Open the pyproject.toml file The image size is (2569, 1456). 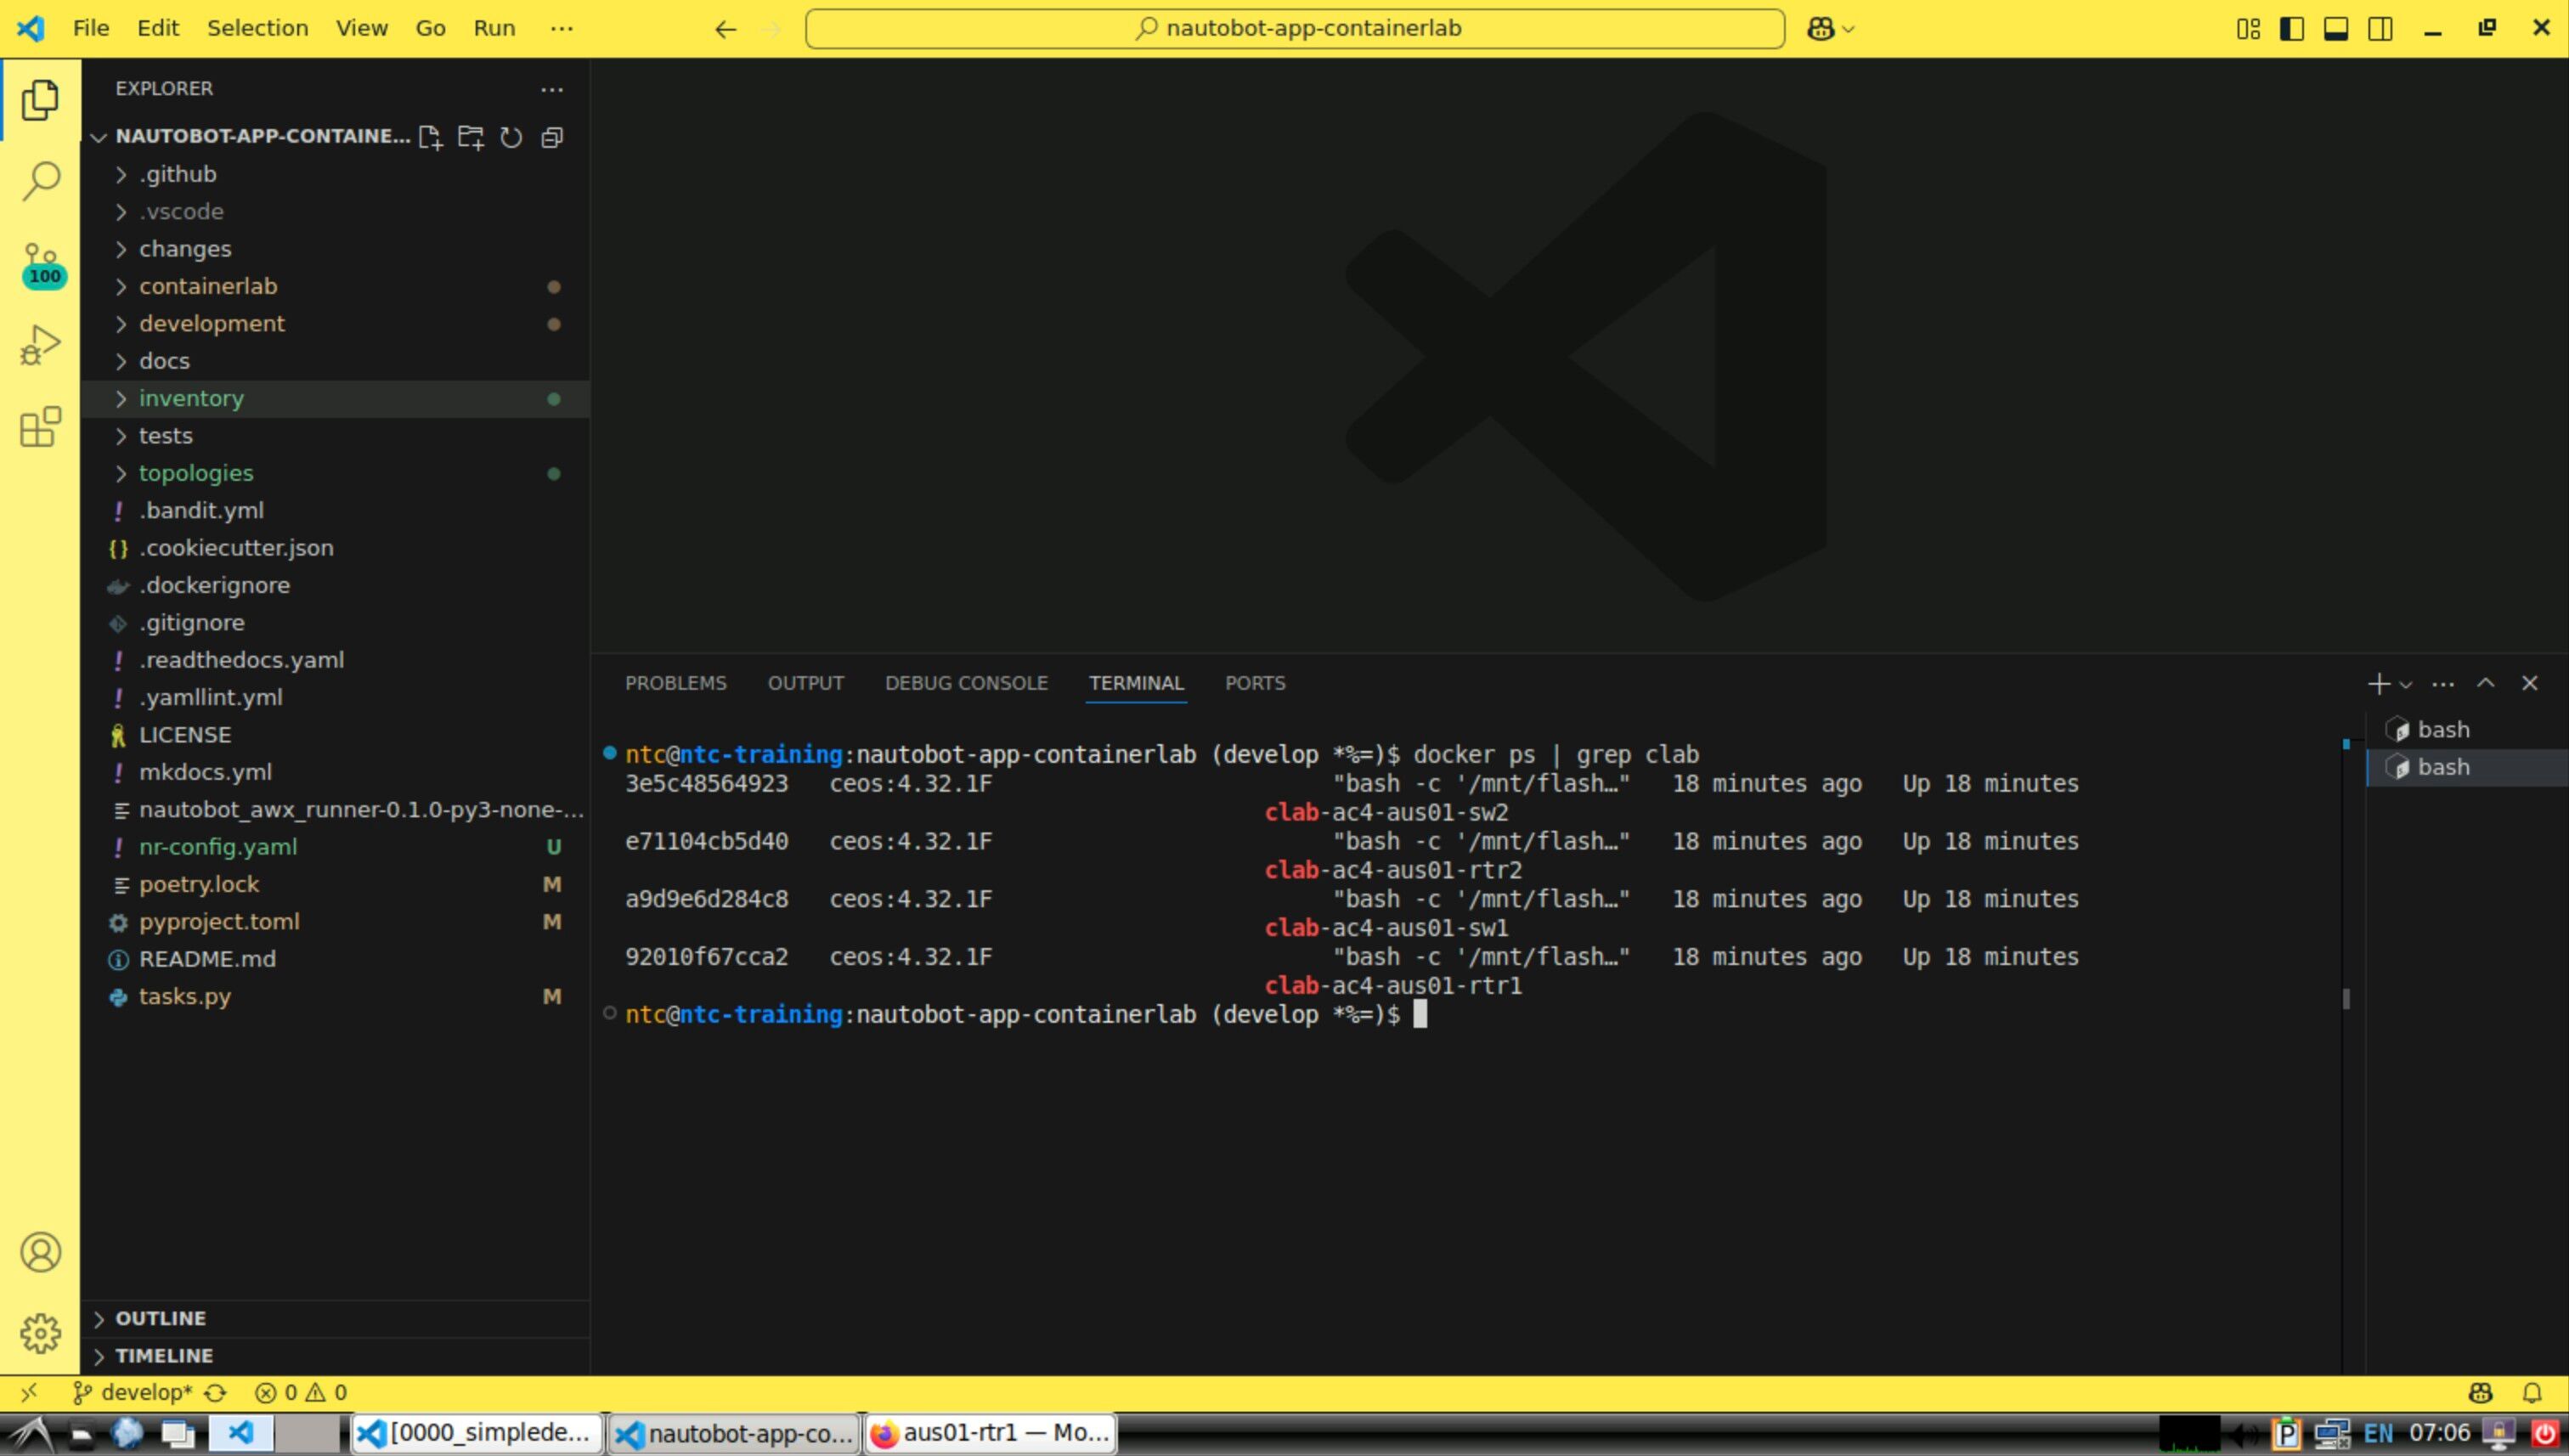pos(219,921)
